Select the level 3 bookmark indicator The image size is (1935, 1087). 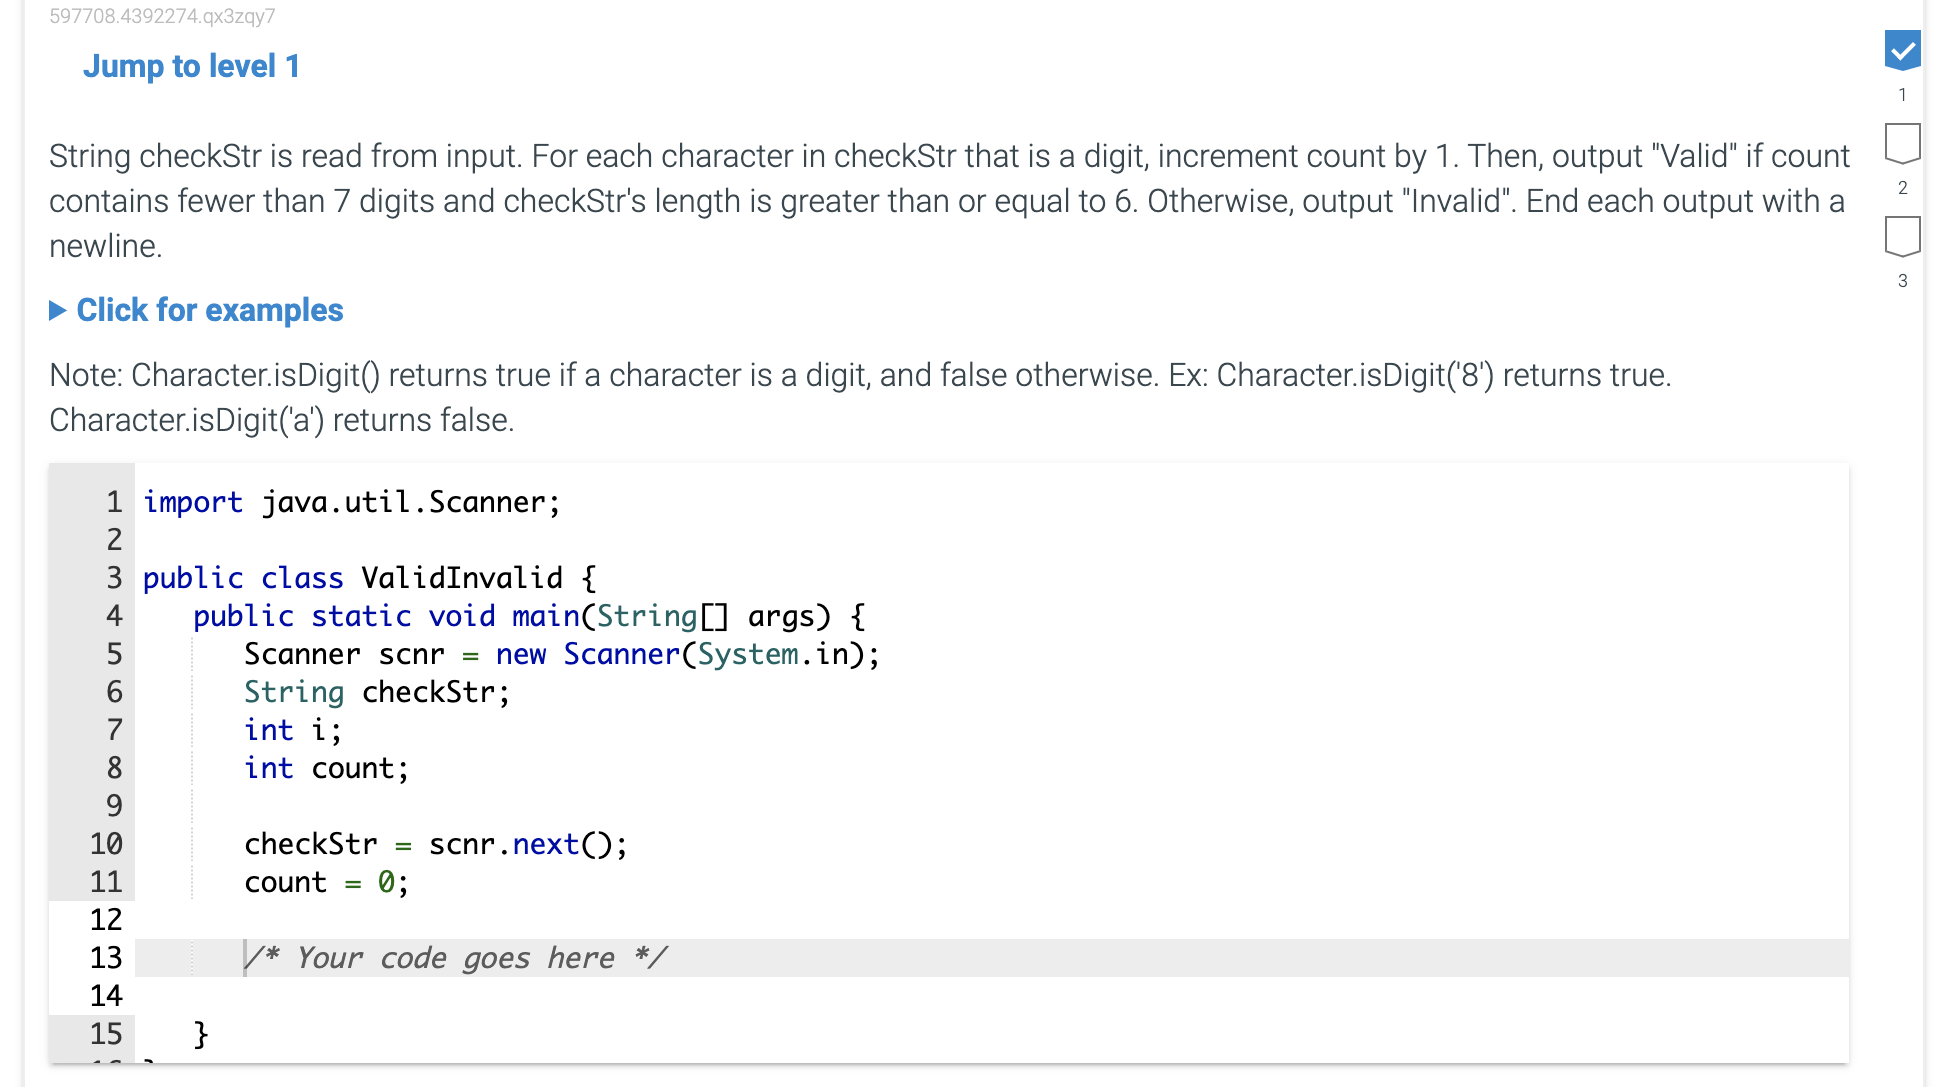coord(1902,236)
